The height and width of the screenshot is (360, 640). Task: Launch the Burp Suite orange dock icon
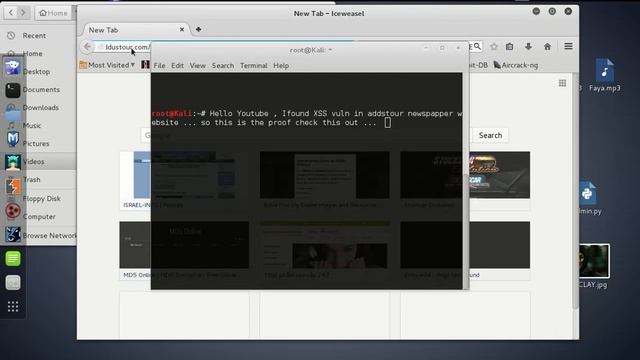13,187
